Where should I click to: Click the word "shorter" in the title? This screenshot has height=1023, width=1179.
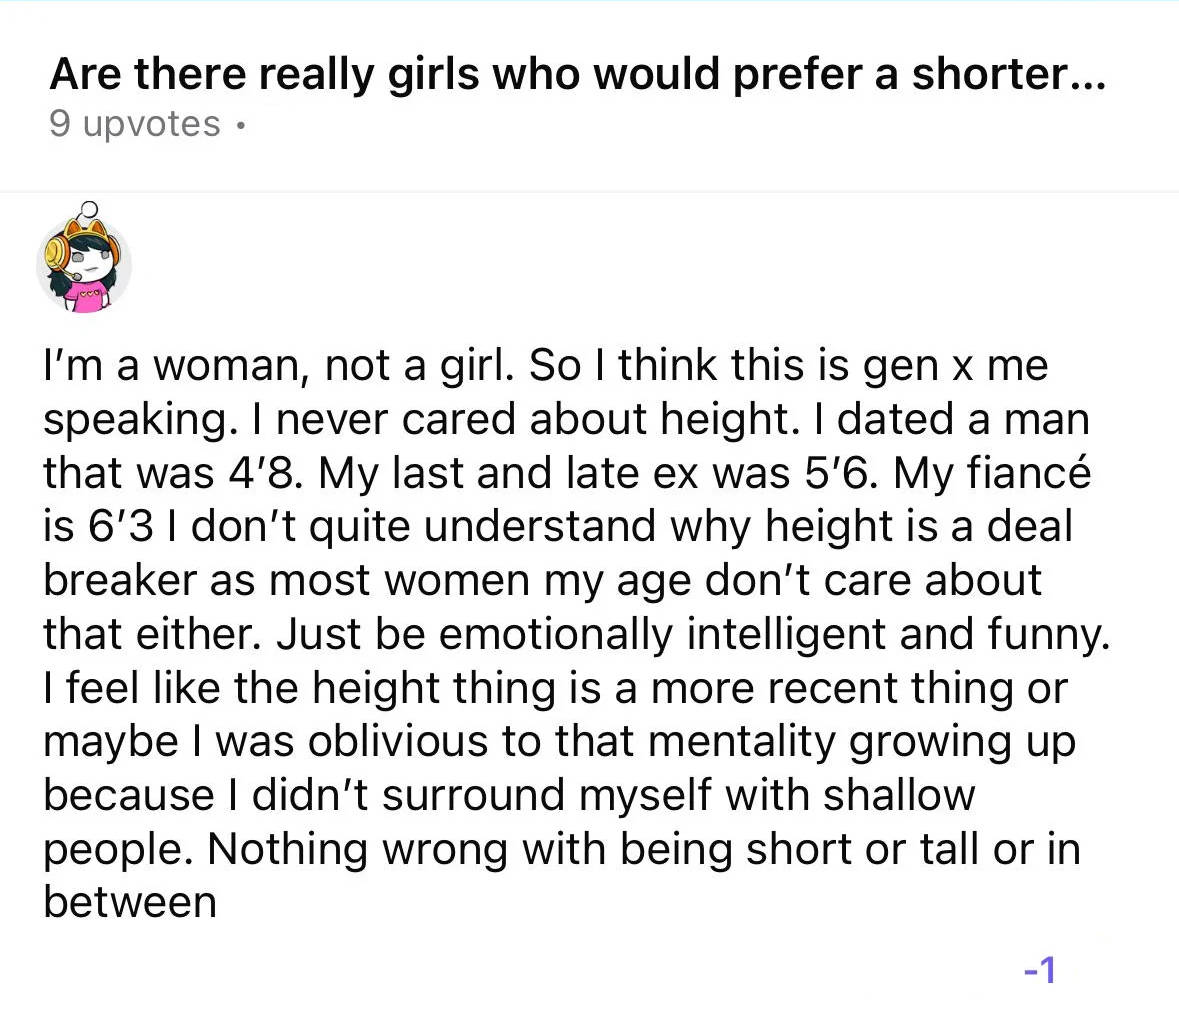pos(990,74)
